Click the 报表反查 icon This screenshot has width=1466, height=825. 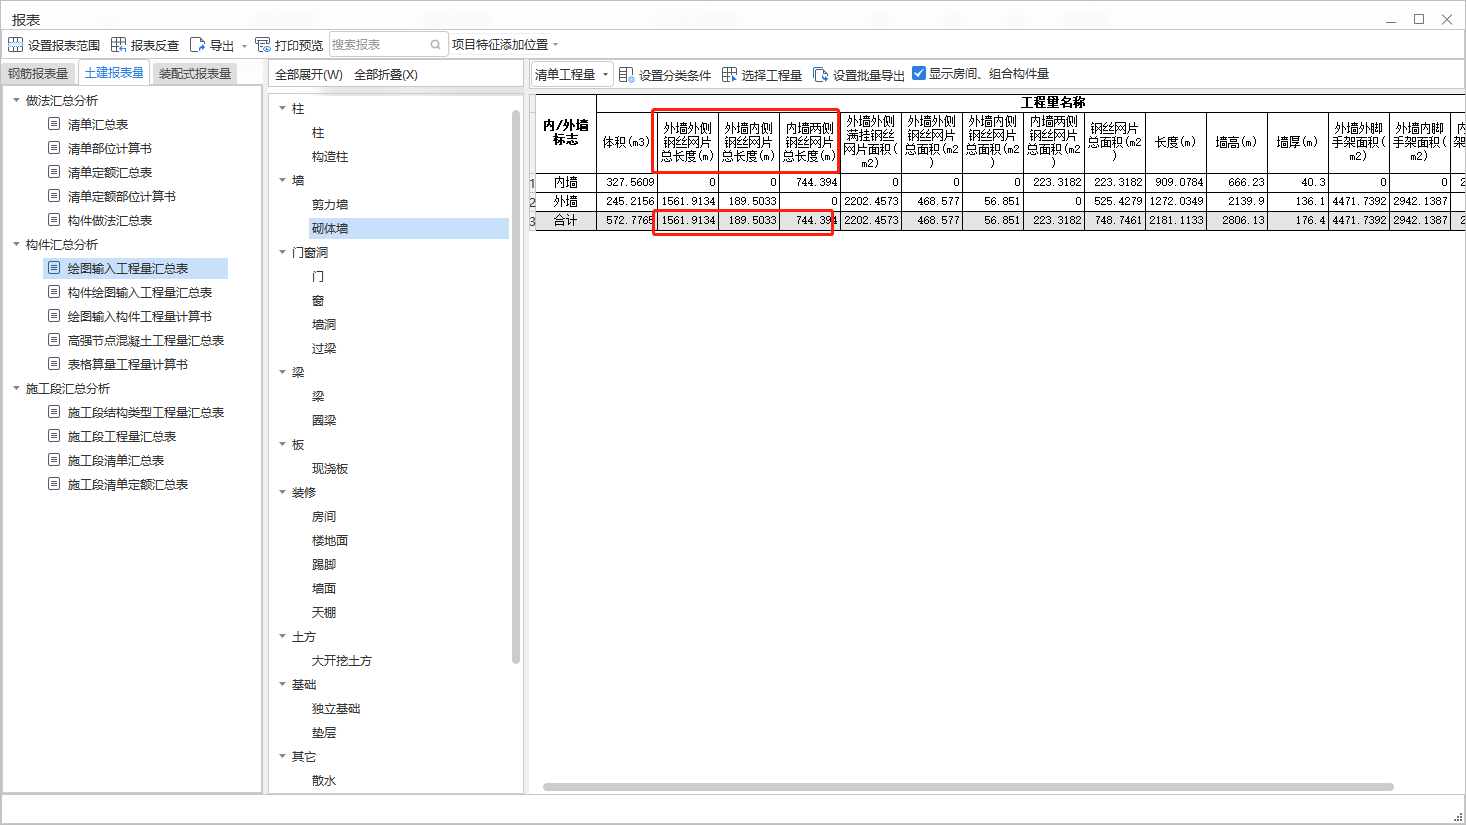click(x=119, y=45)
